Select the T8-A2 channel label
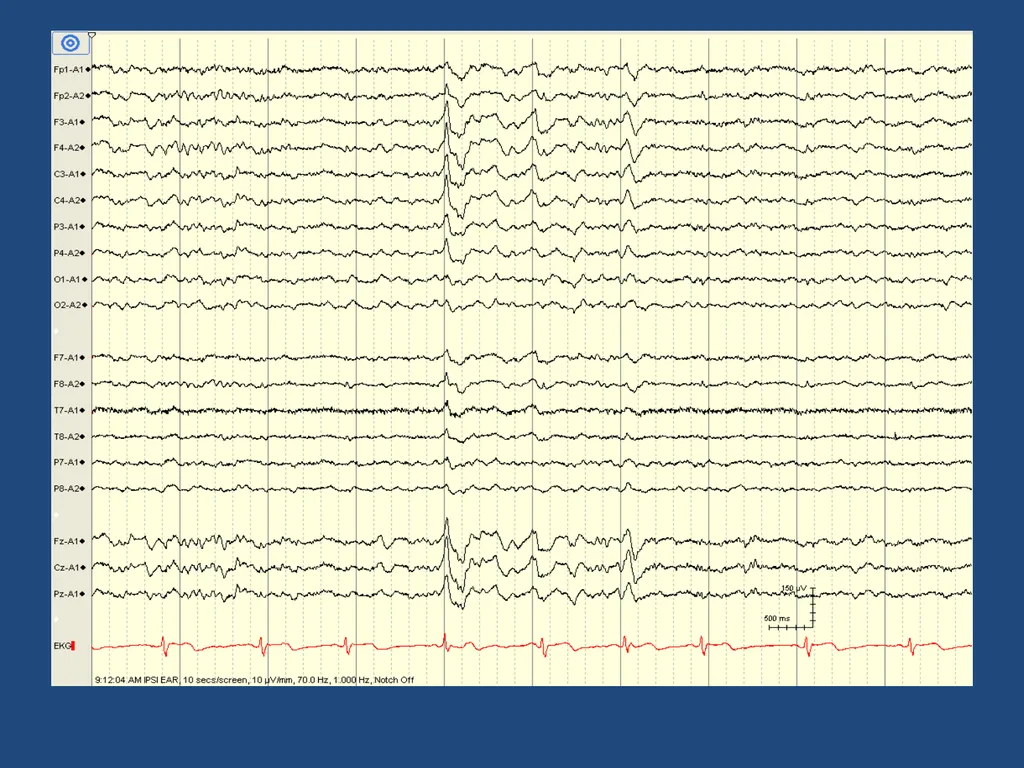Screen dimensions: 1024x768 click(66, 436)
